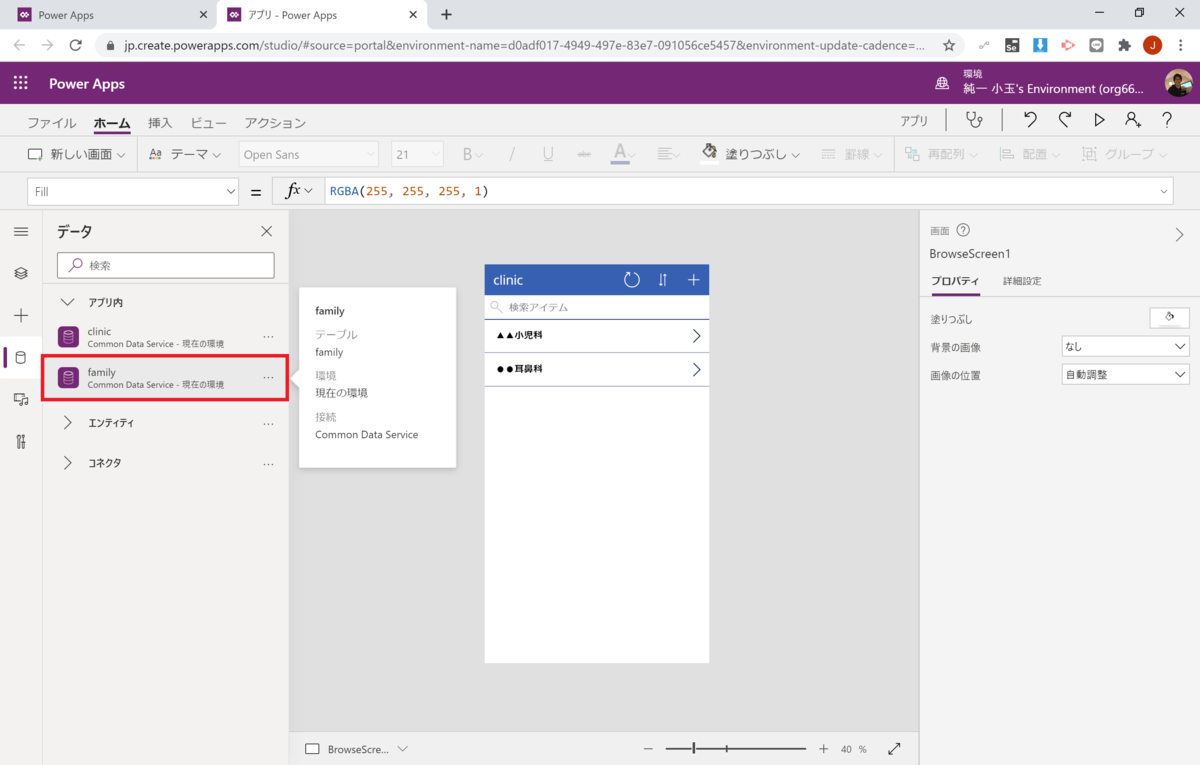Select the プロパティ tab
Viewport: 1200px width, 765px height.
click(x=955, y=282)
